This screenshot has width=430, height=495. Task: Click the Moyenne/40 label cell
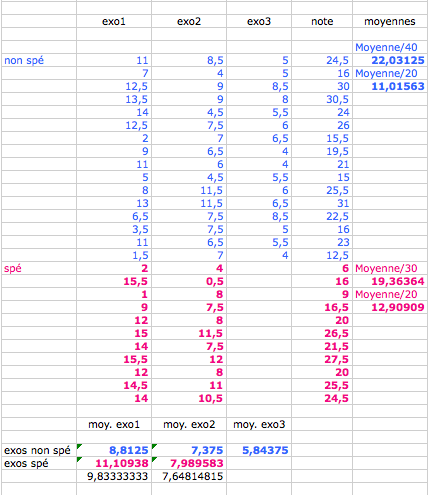[390, 47]
